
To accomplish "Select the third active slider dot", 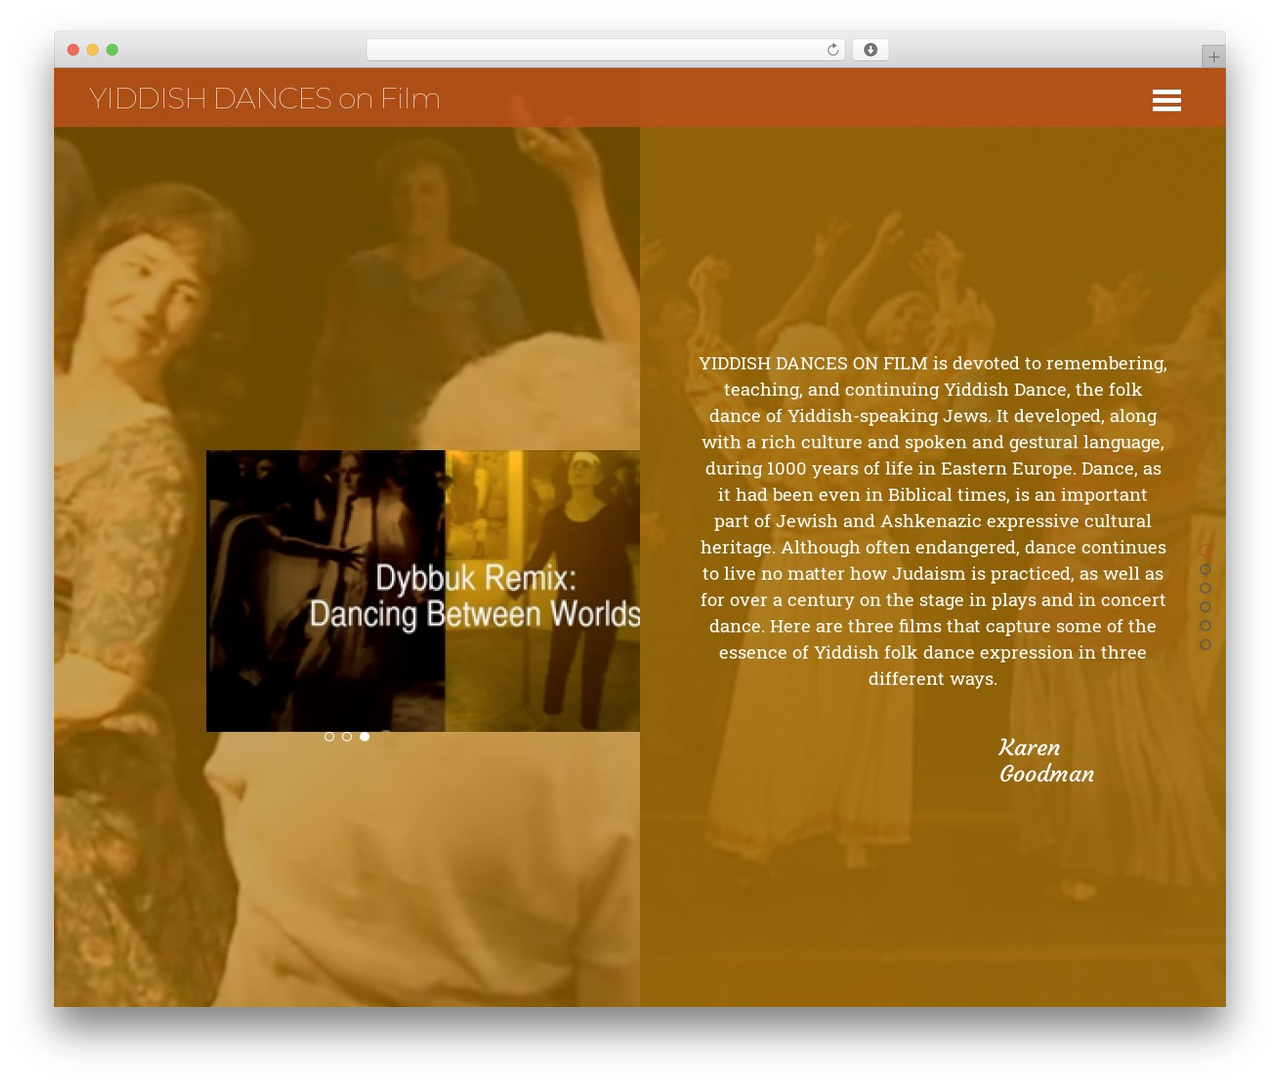I will [365, 737].
